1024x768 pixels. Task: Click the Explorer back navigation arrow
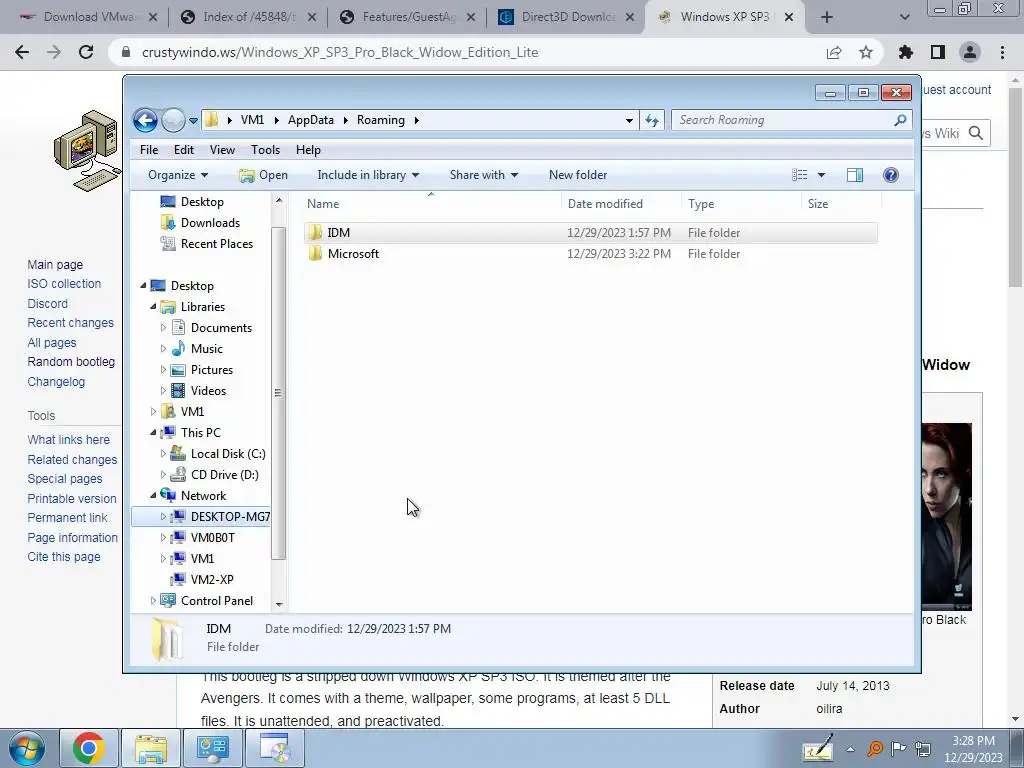(145, 121)
